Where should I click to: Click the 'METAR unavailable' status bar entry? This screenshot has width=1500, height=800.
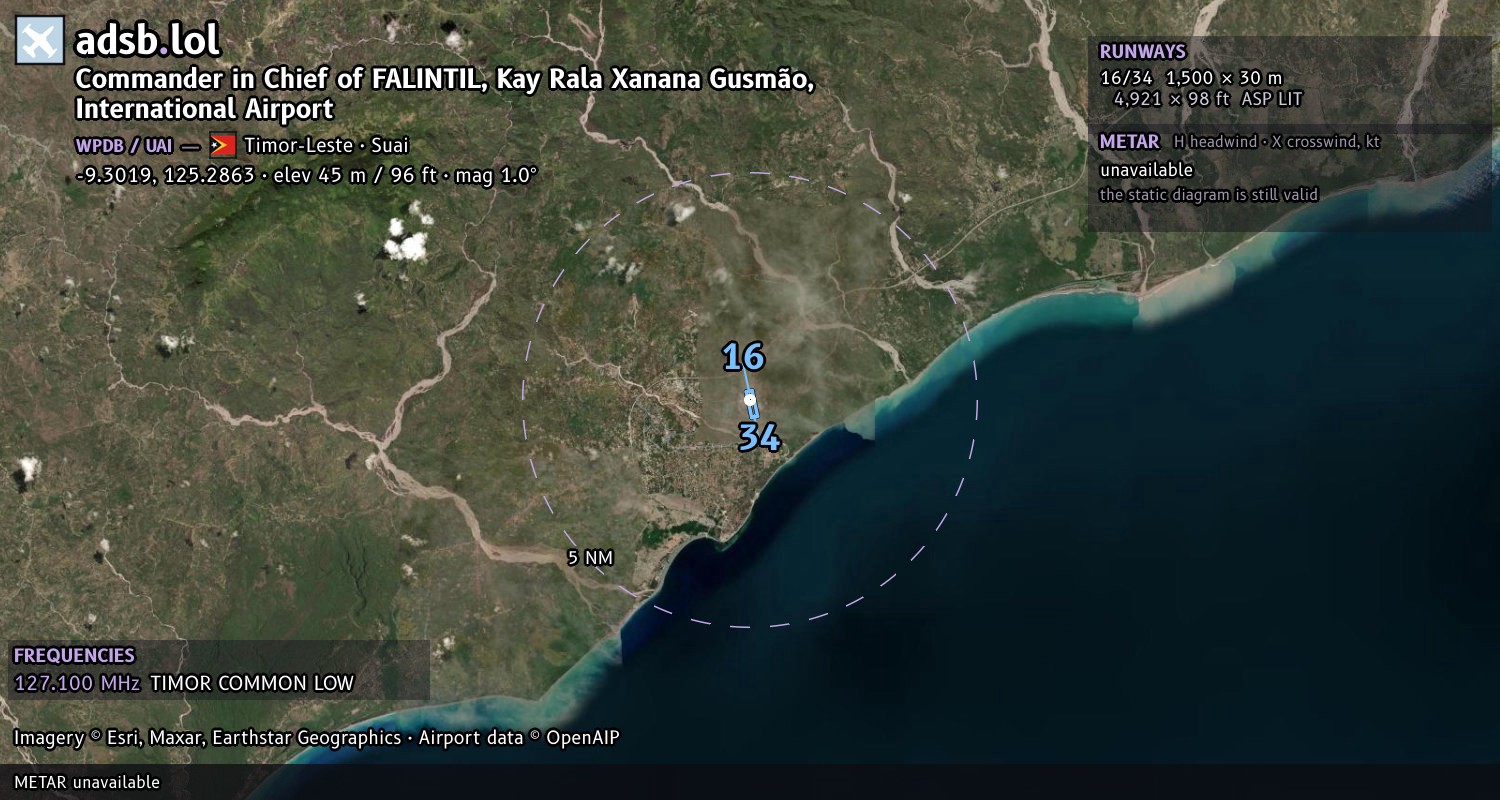(87, 782)
